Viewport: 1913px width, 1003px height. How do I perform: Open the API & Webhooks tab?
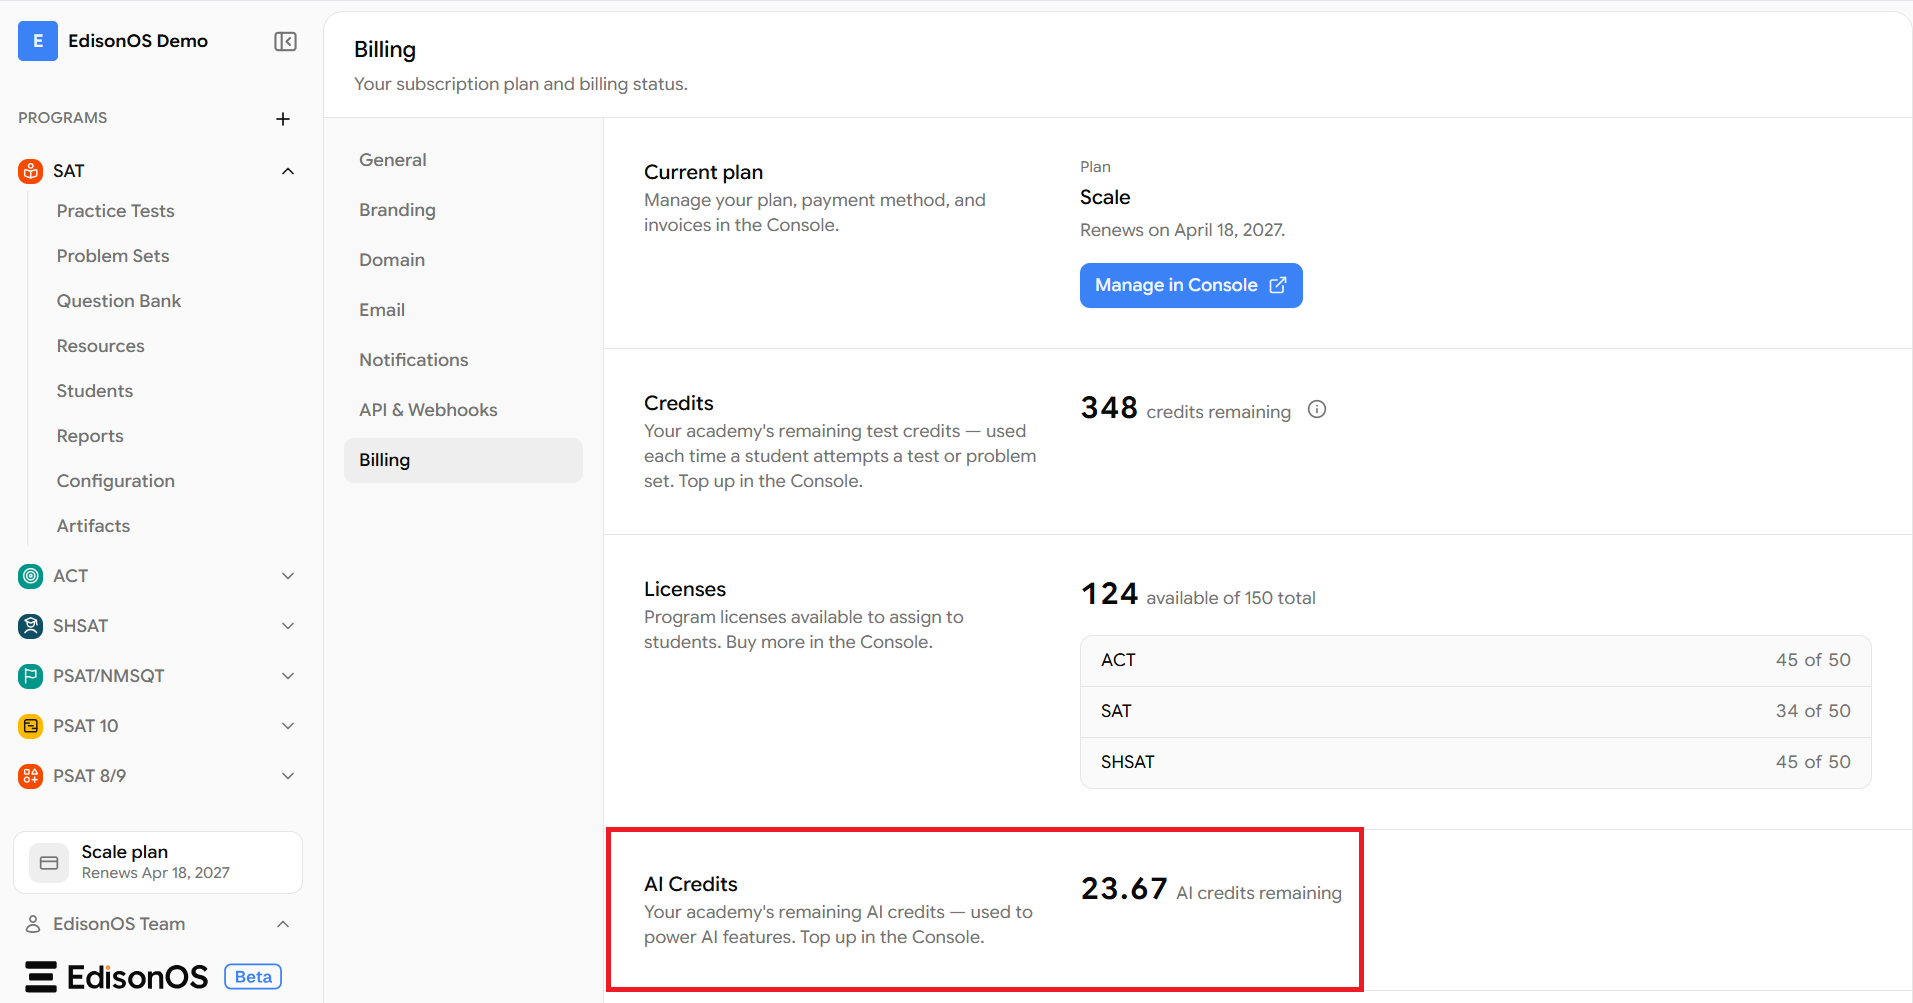463,410
